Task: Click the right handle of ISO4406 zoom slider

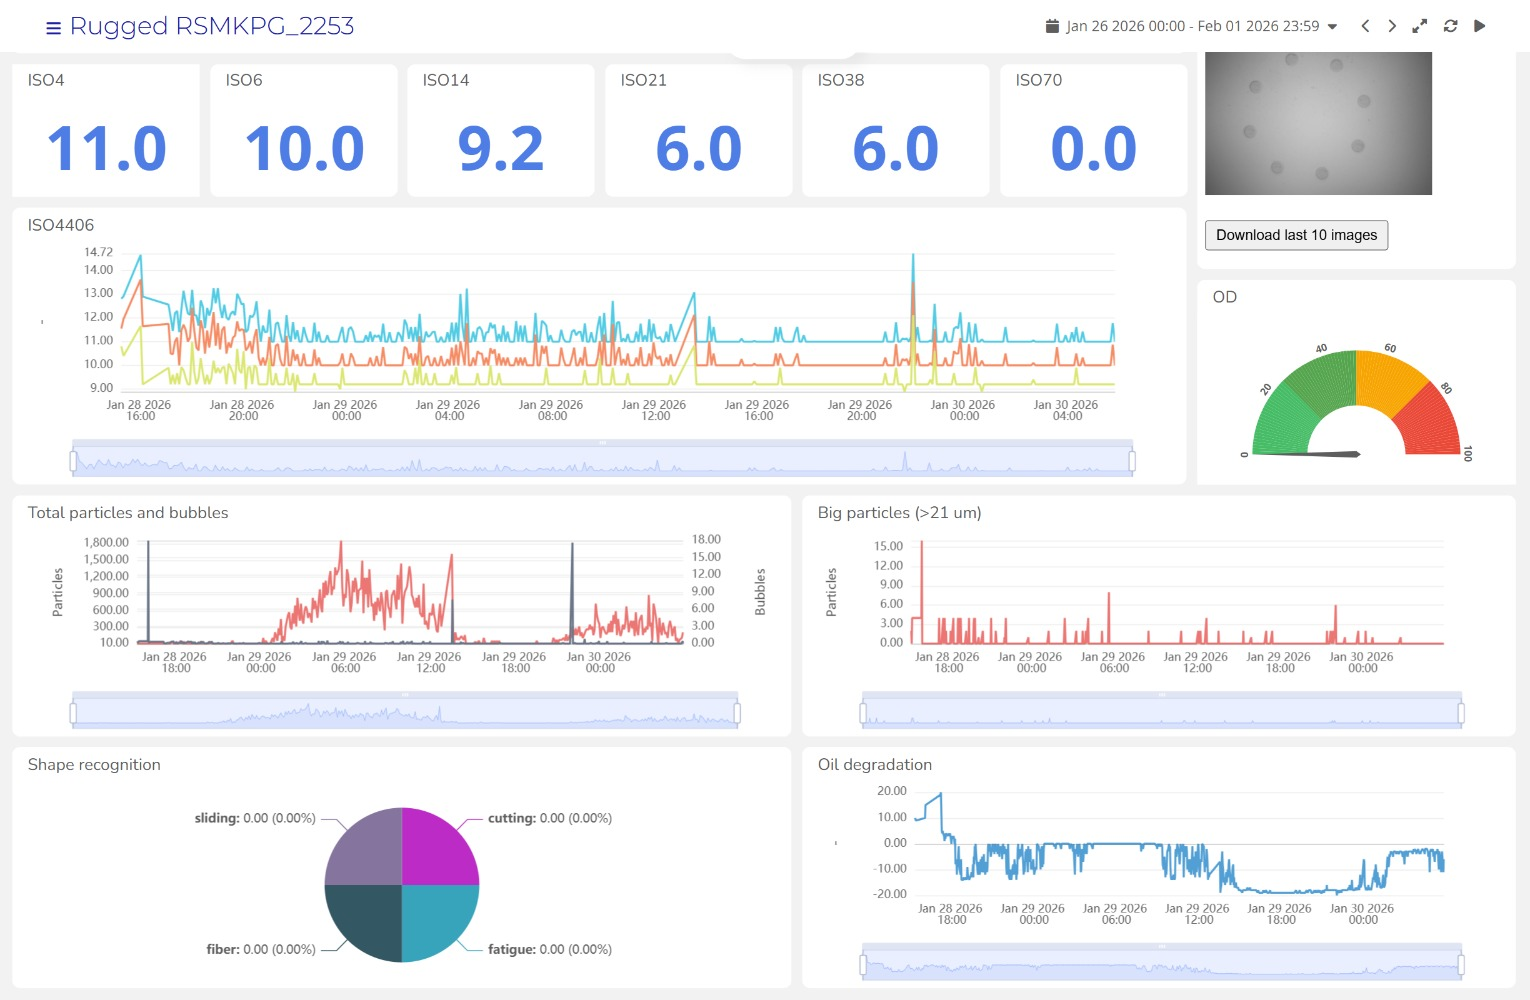Action: (1132, 461)
